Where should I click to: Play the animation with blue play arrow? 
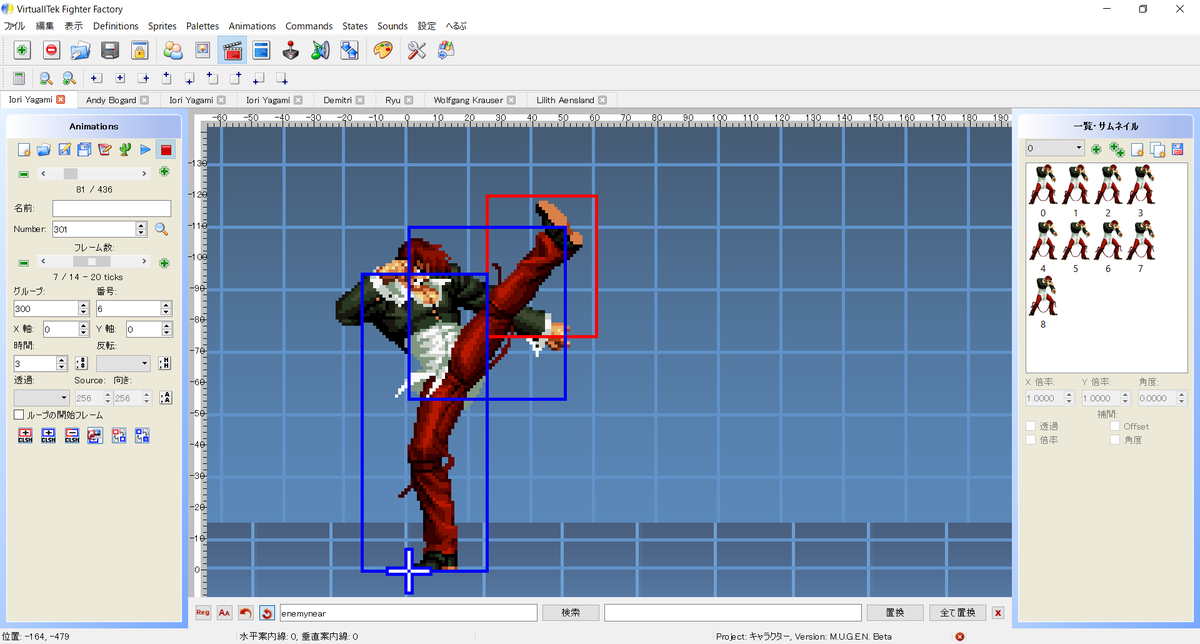click(145, 150)
